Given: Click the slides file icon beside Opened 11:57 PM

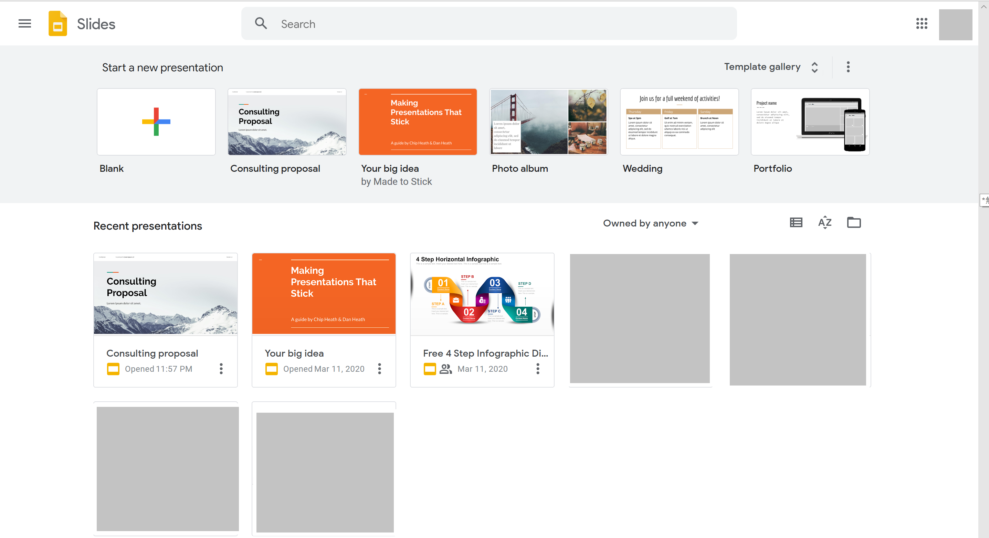Looking at the screenshot, I should click(113, 369).
